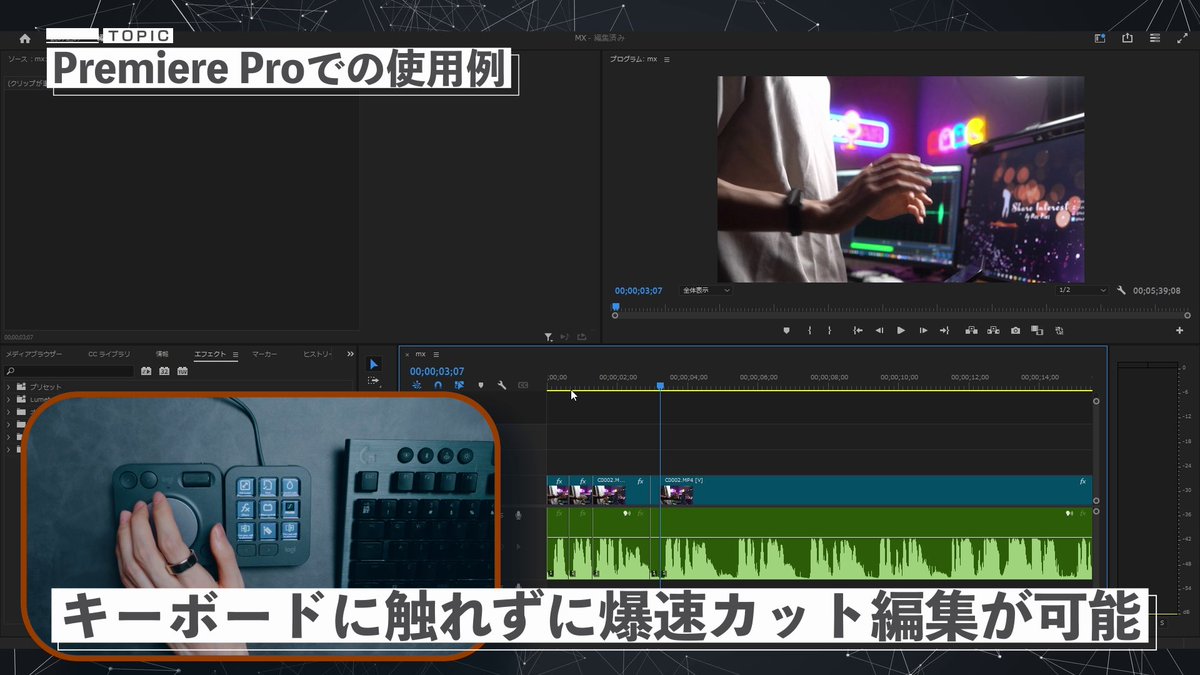1200x675 pixels.
Task: Switch to the エフェクト tab
Action: click(x=210, y=354)
